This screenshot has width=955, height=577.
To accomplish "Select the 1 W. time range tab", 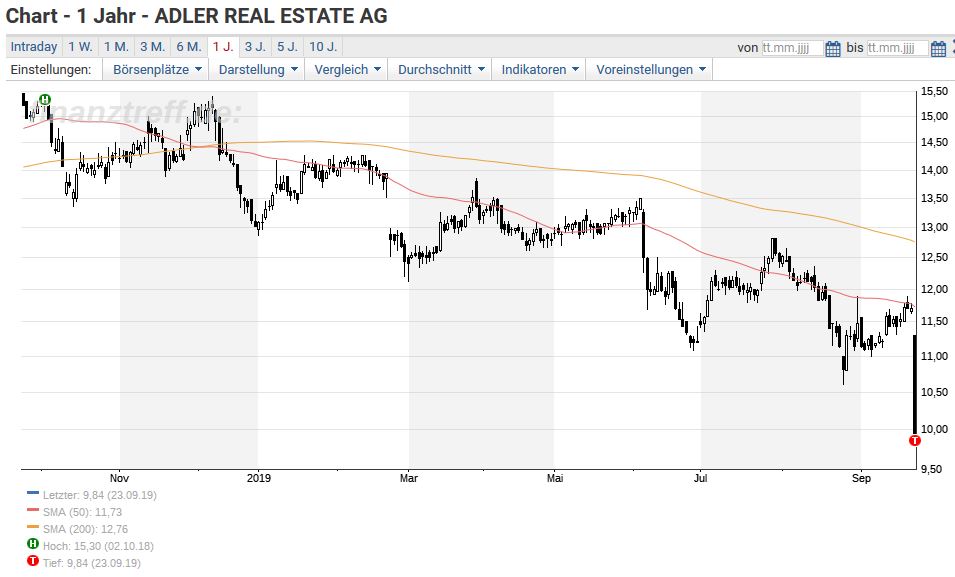I will coord(80,47).
